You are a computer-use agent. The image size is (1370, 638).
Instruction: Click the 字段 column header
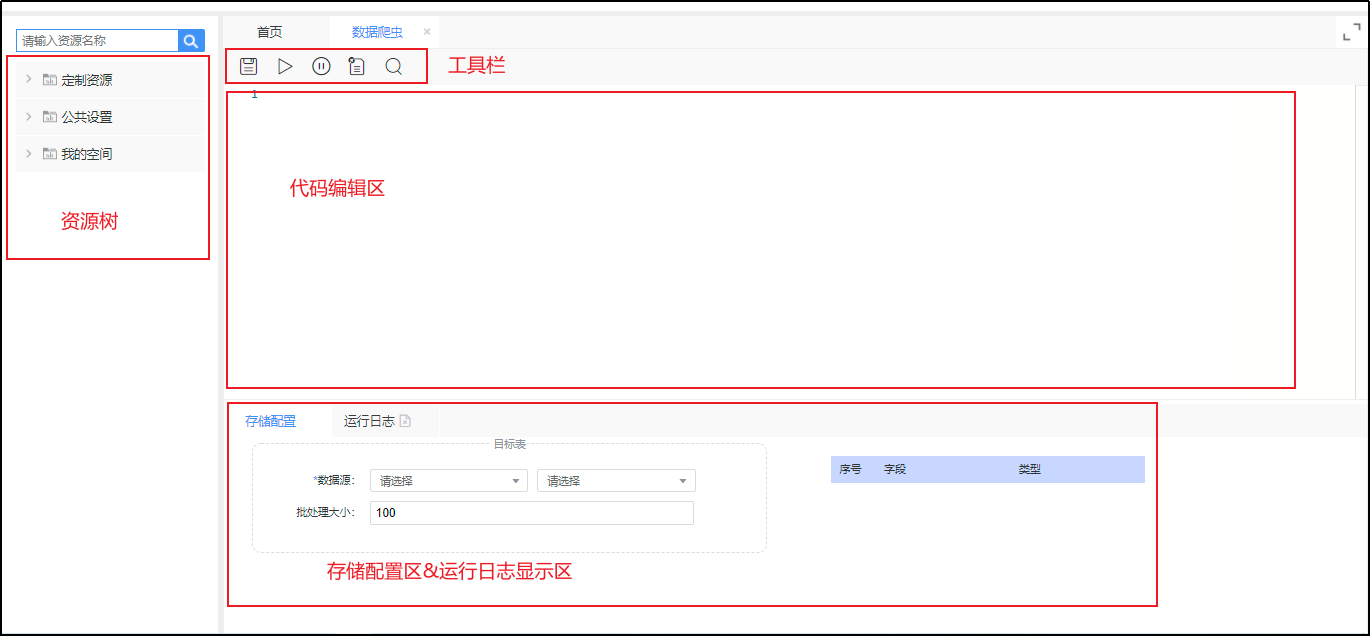895,469
